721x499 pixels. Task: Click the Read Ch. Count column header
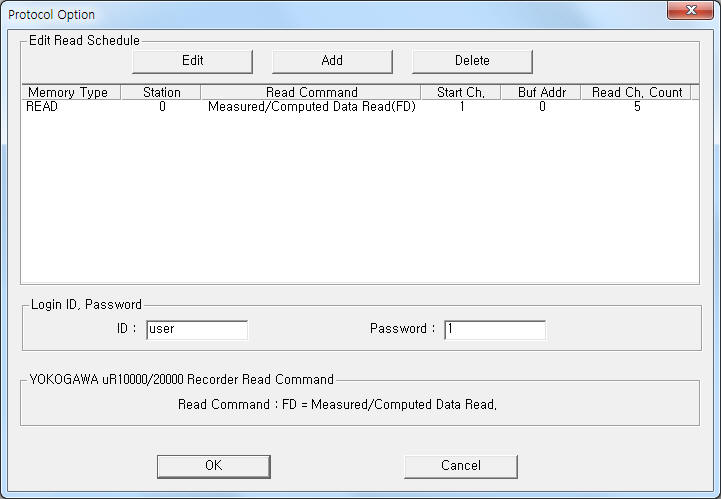pos(636,93)
